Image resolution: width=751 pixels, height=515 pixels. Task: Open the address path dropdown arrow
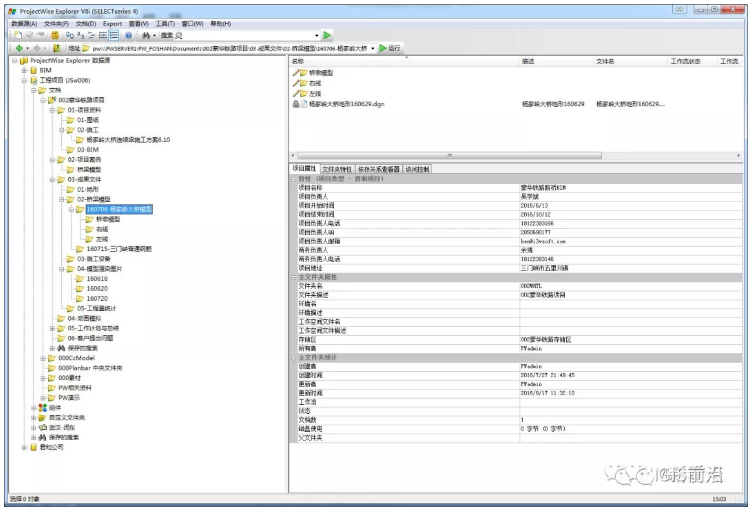point(373,48)
